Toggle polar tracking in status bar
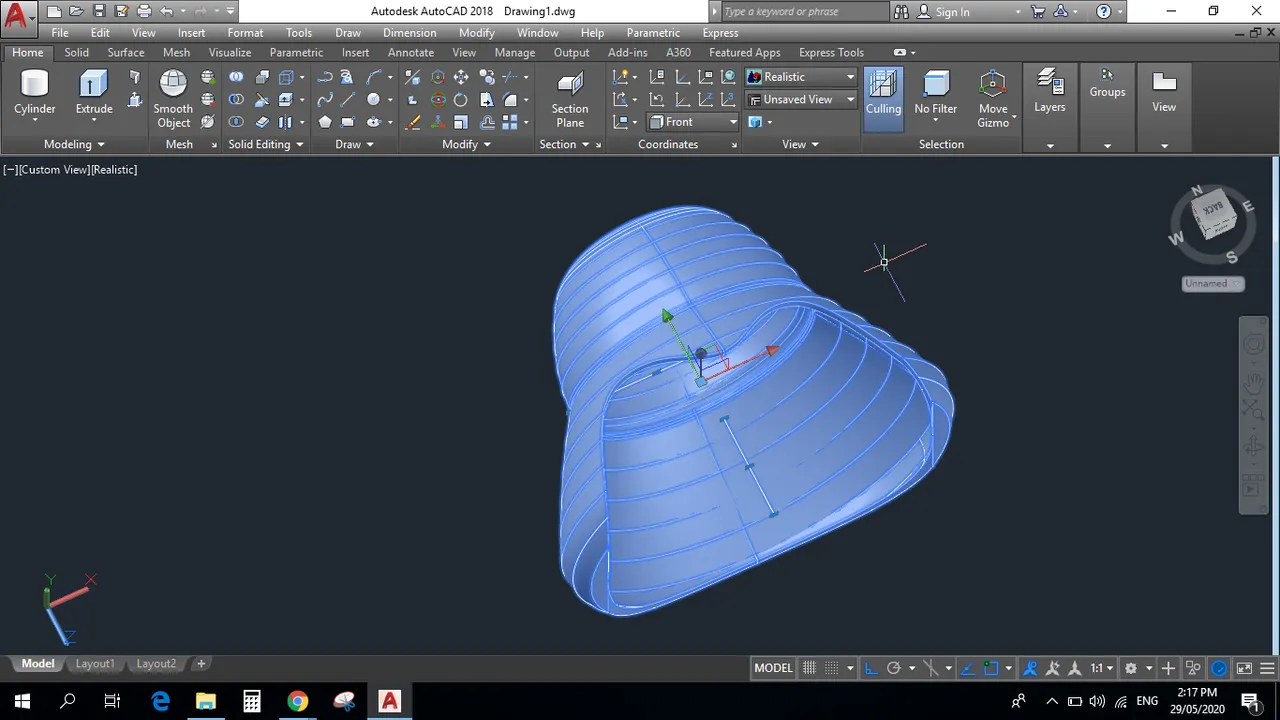This screenshot has height=720, width=1280. [894, 668]
